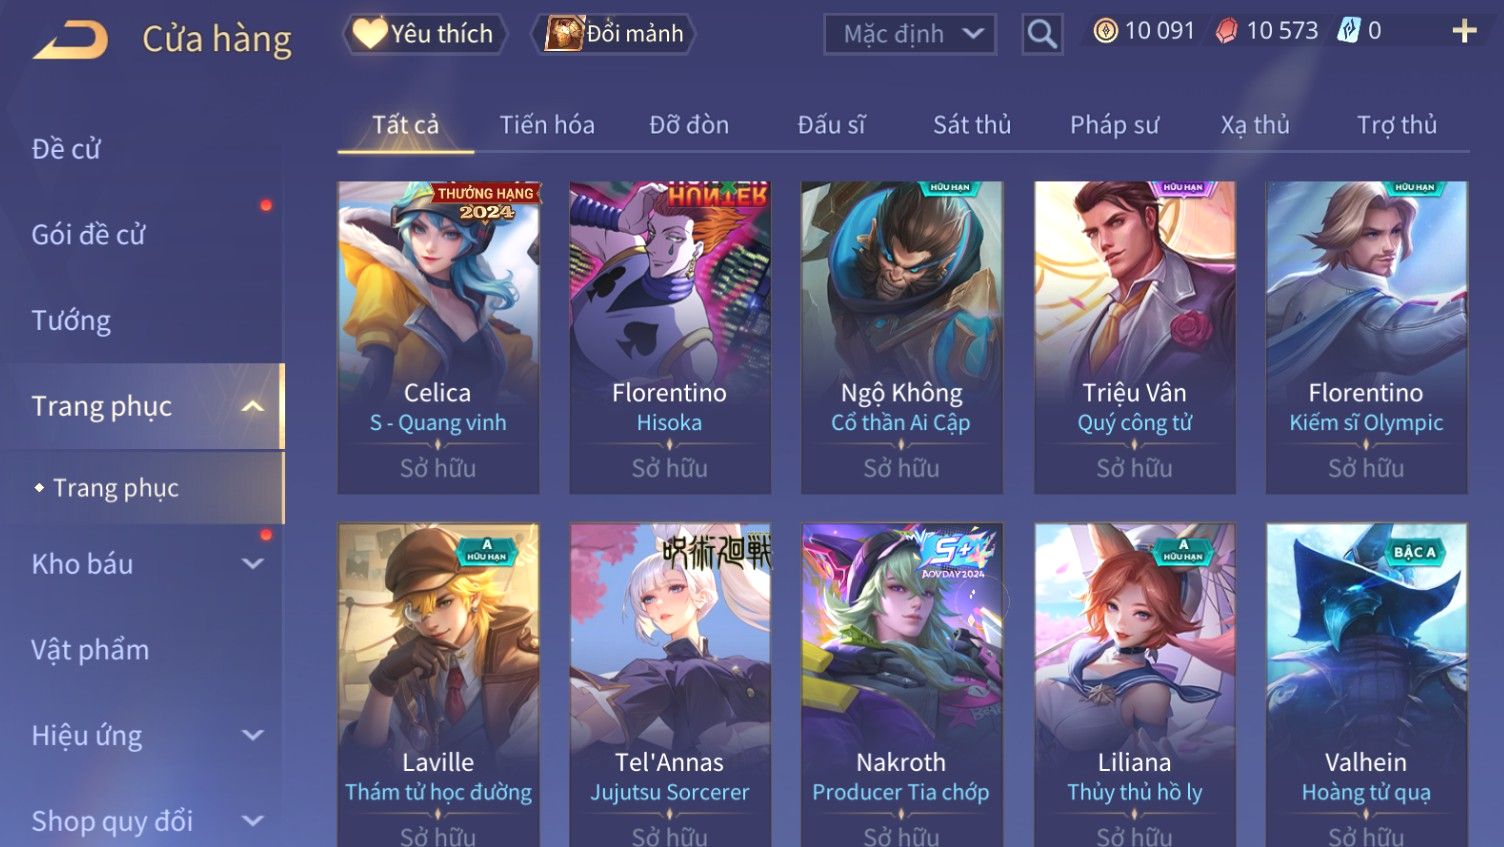Image resolution: width=1504 pixels, height=847 pixels.
Task: Select the Valhein Hoàng tử quạ skin card
Action: [x=1366, y=685]
